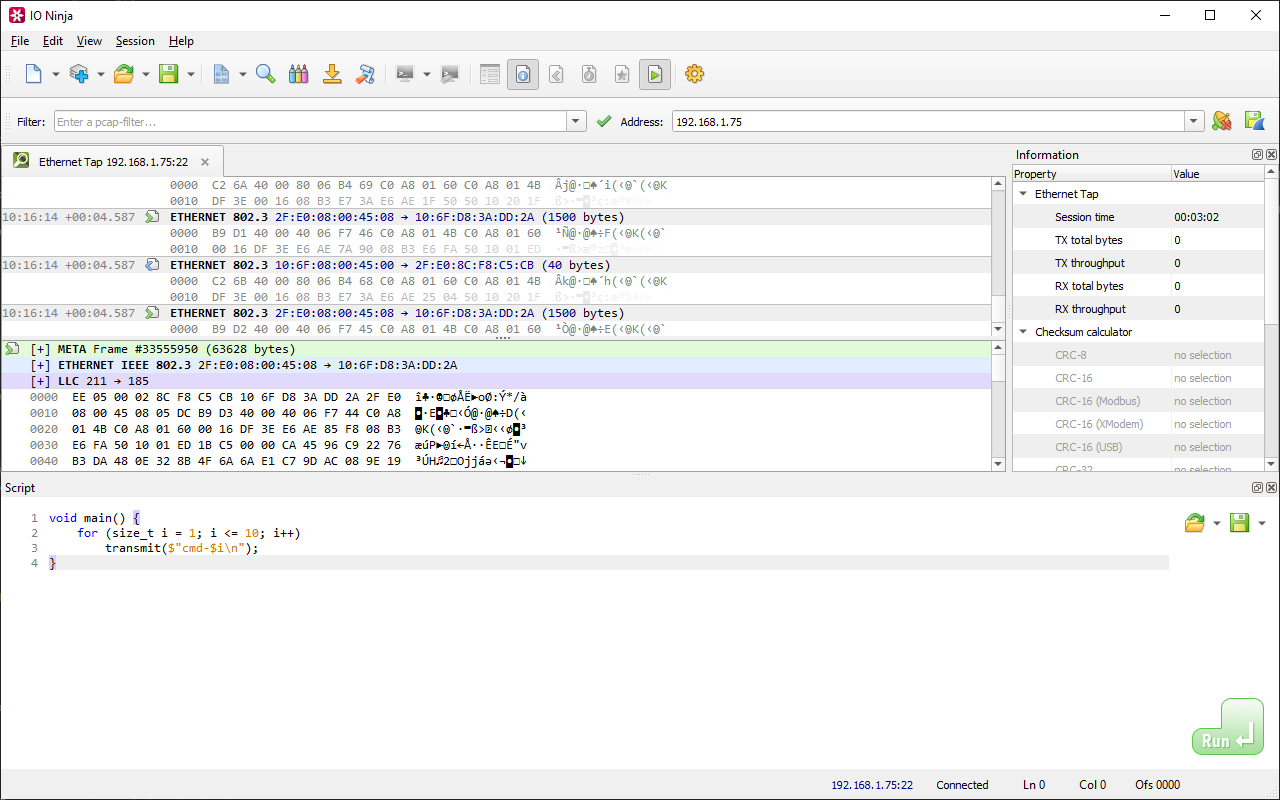This screenshot has width=1280, height=800.
Task: Open dropdown next to Script open icon
Action: point(1217,523)
